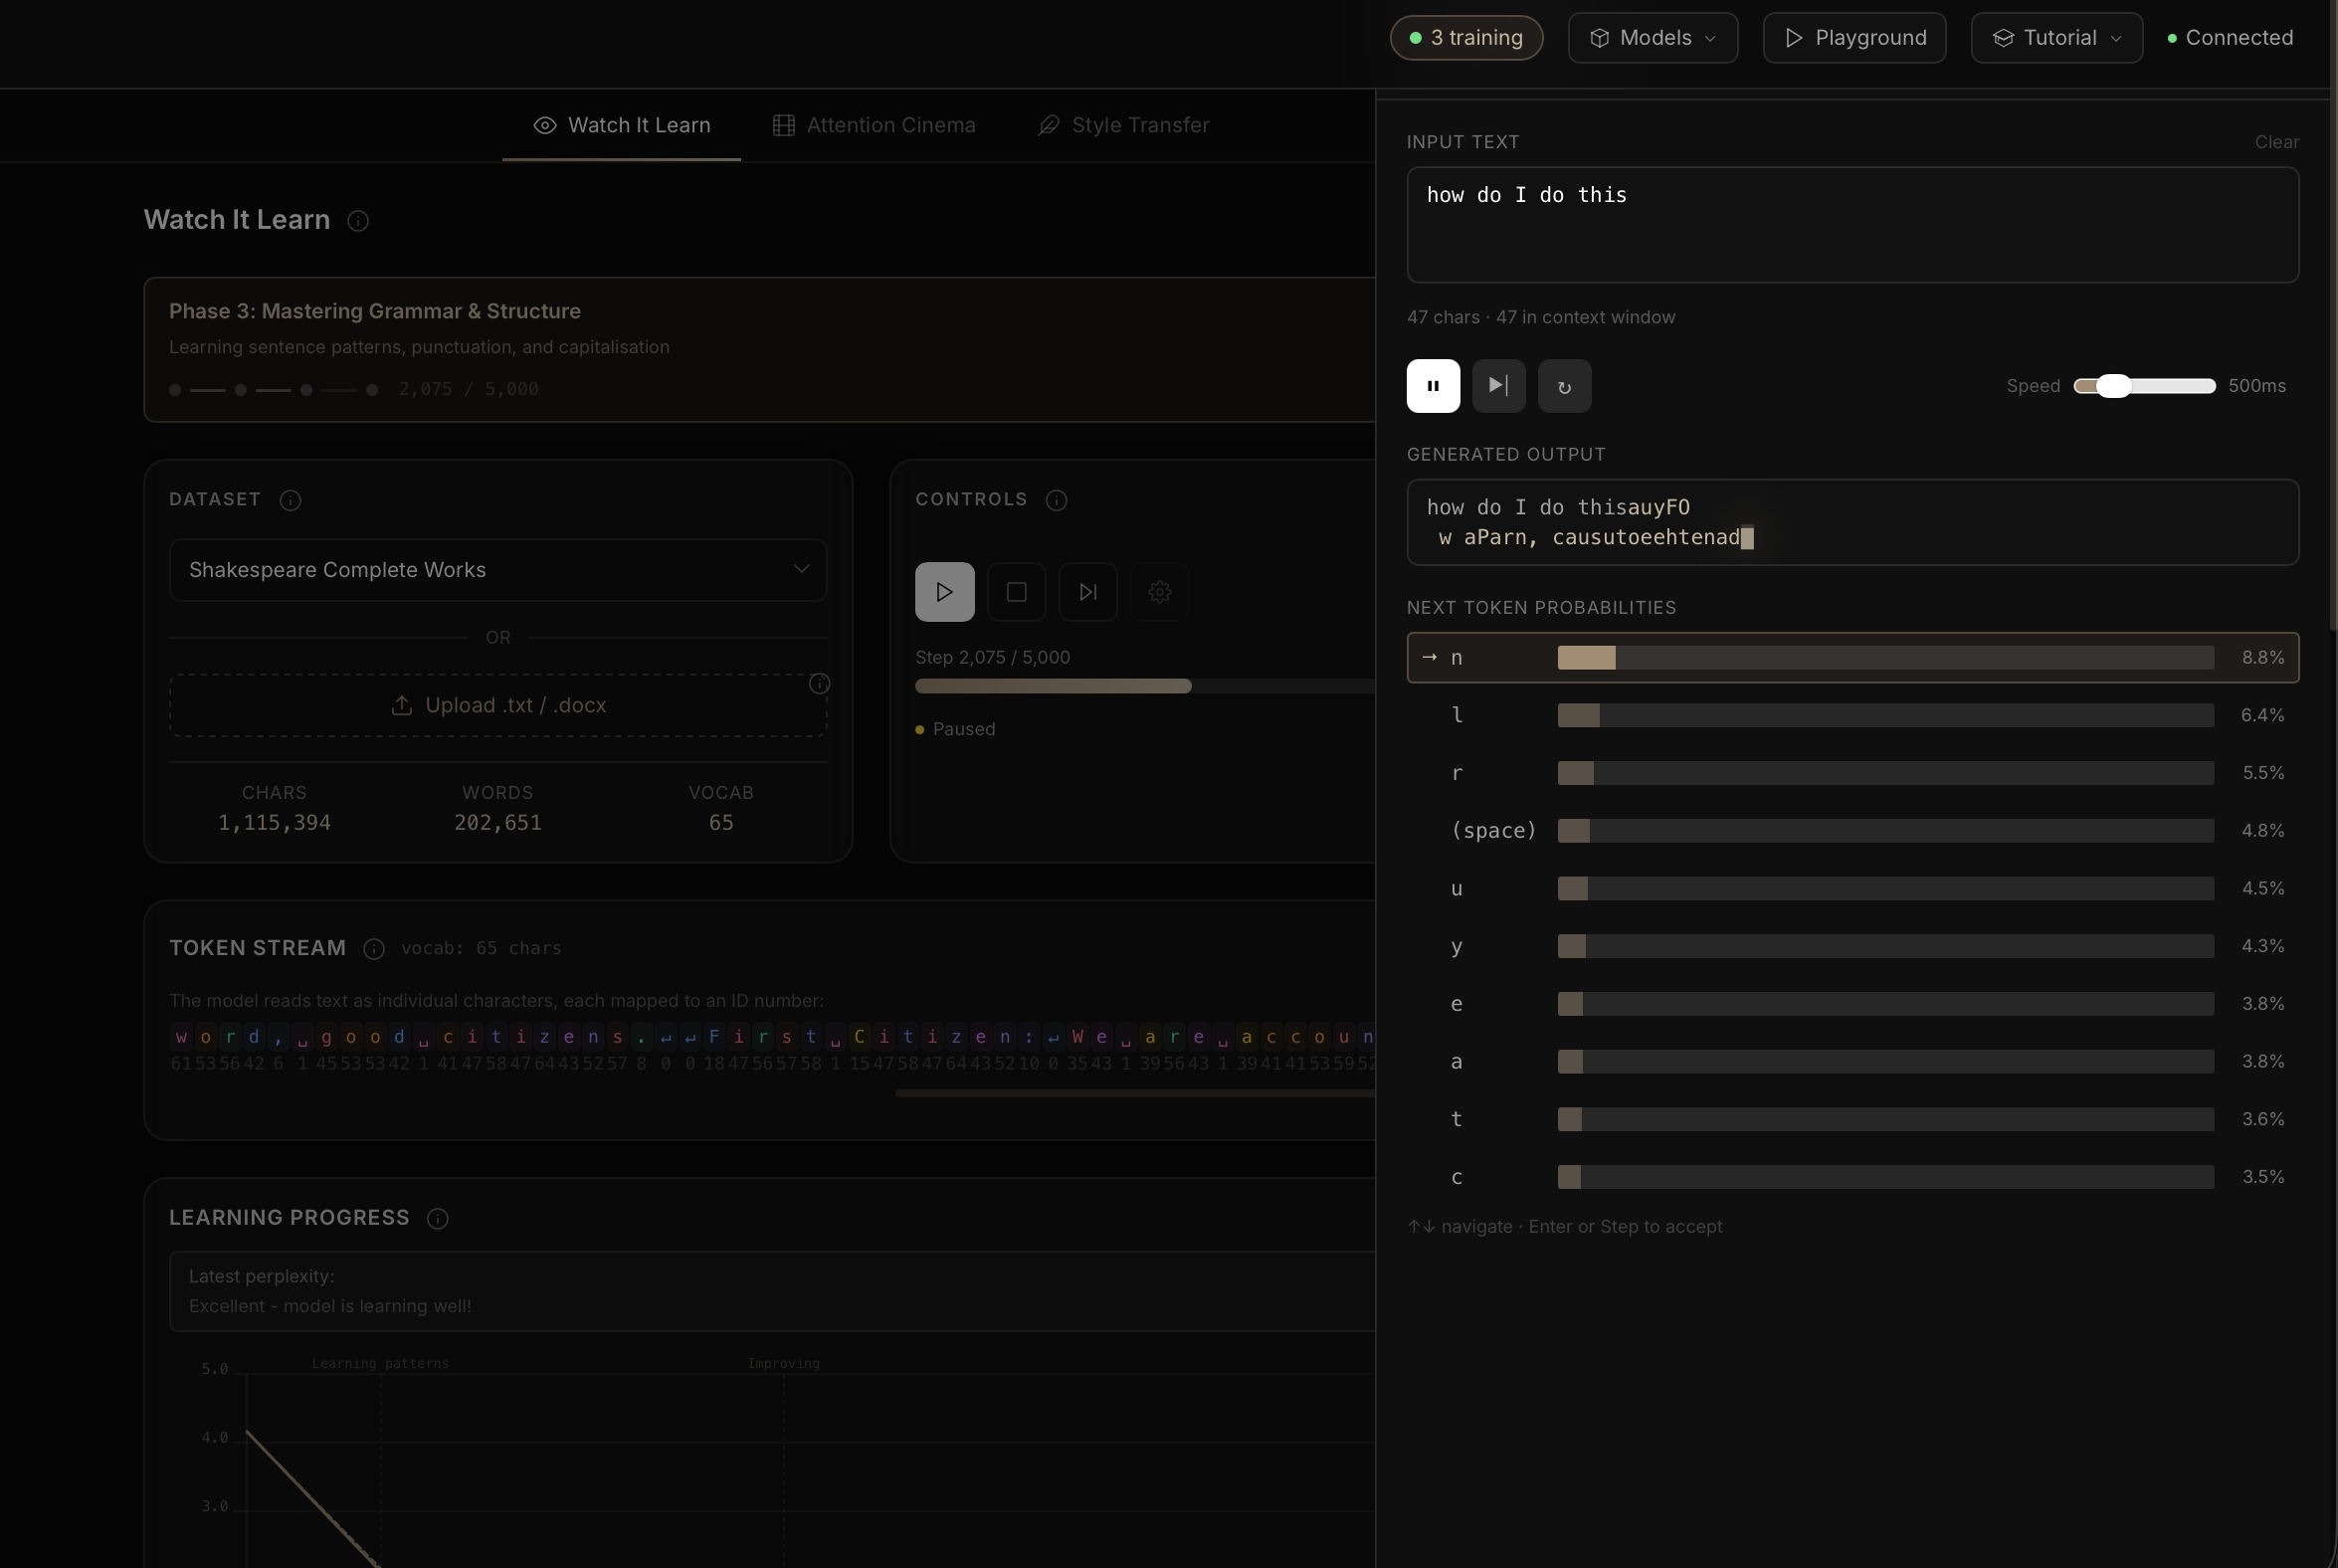The height and width of the screenshot is (1568, 2338).
Task: Click the Learning Progress info icon
Action: pos(437,1218)
